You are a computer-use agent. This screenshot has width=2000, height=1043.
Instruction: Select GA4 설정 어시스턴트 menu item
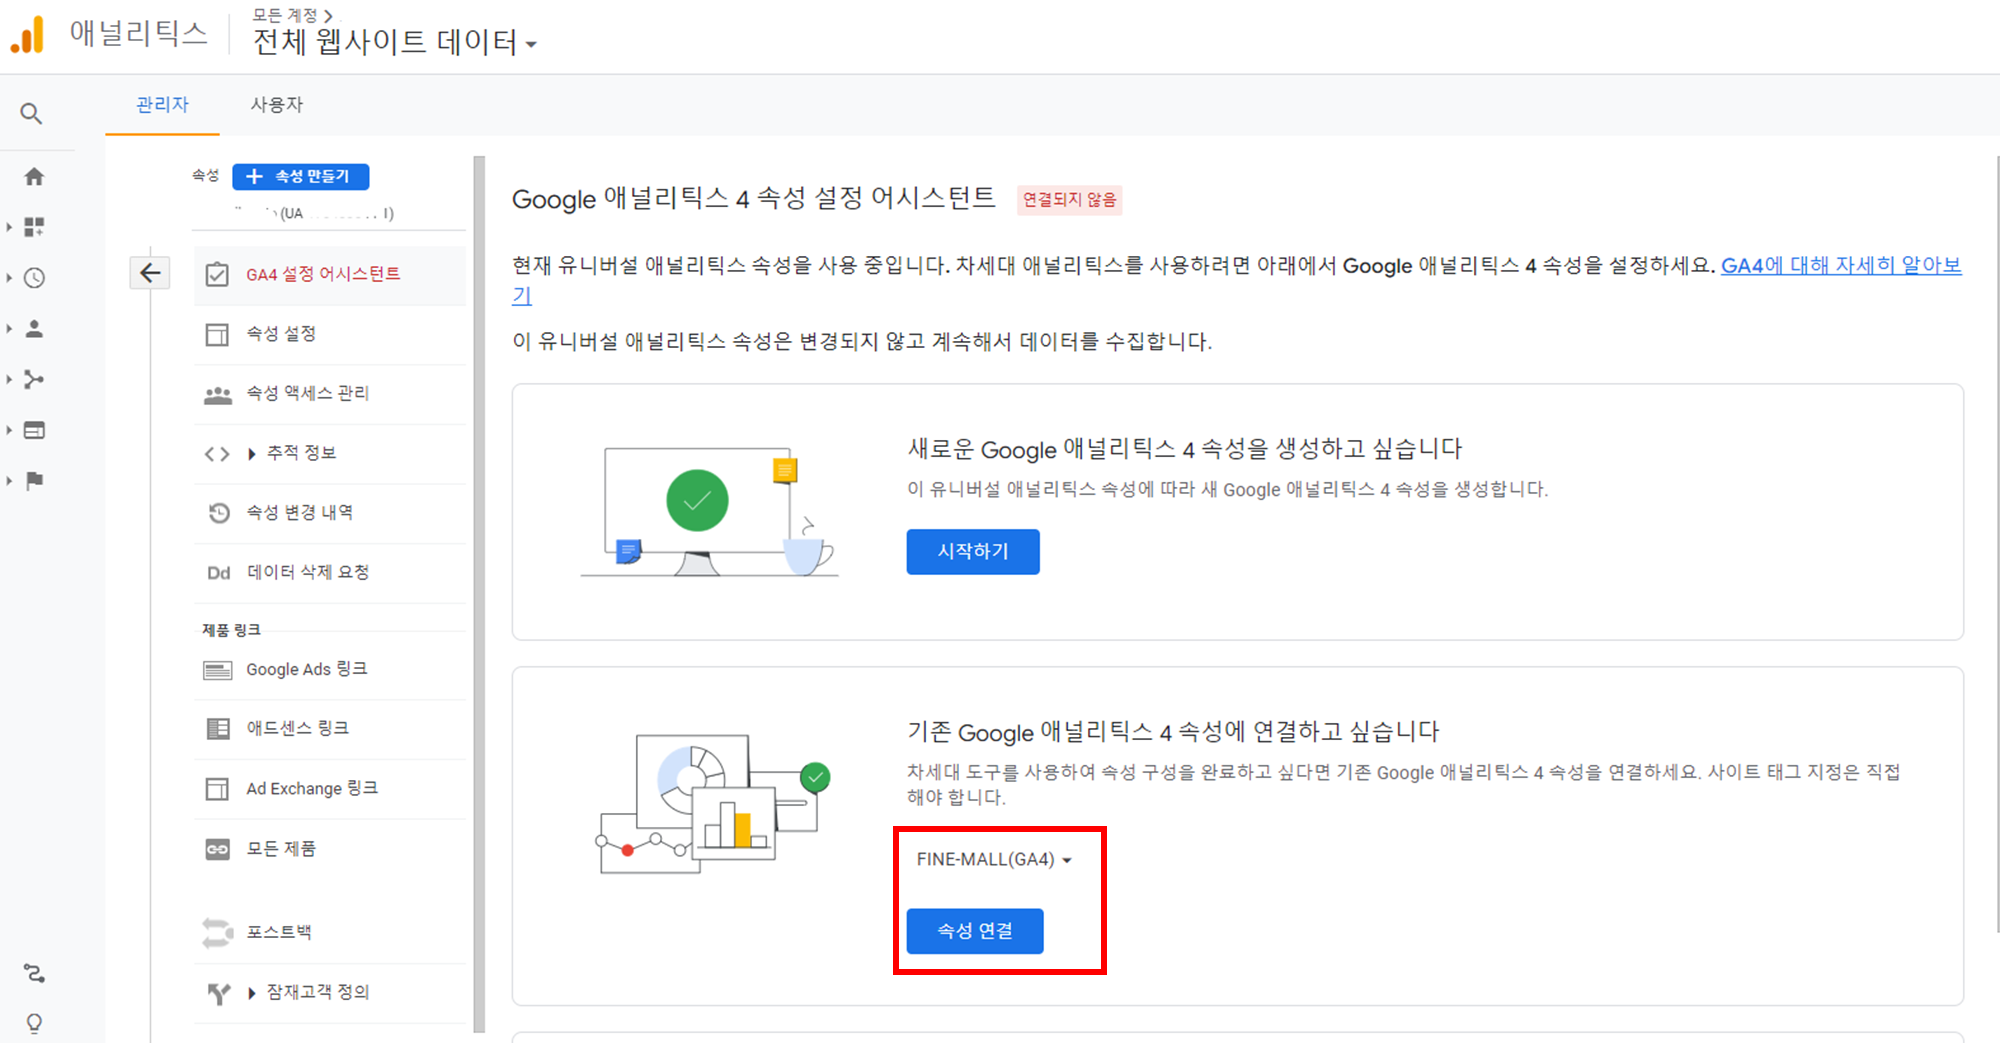point(330,275)
